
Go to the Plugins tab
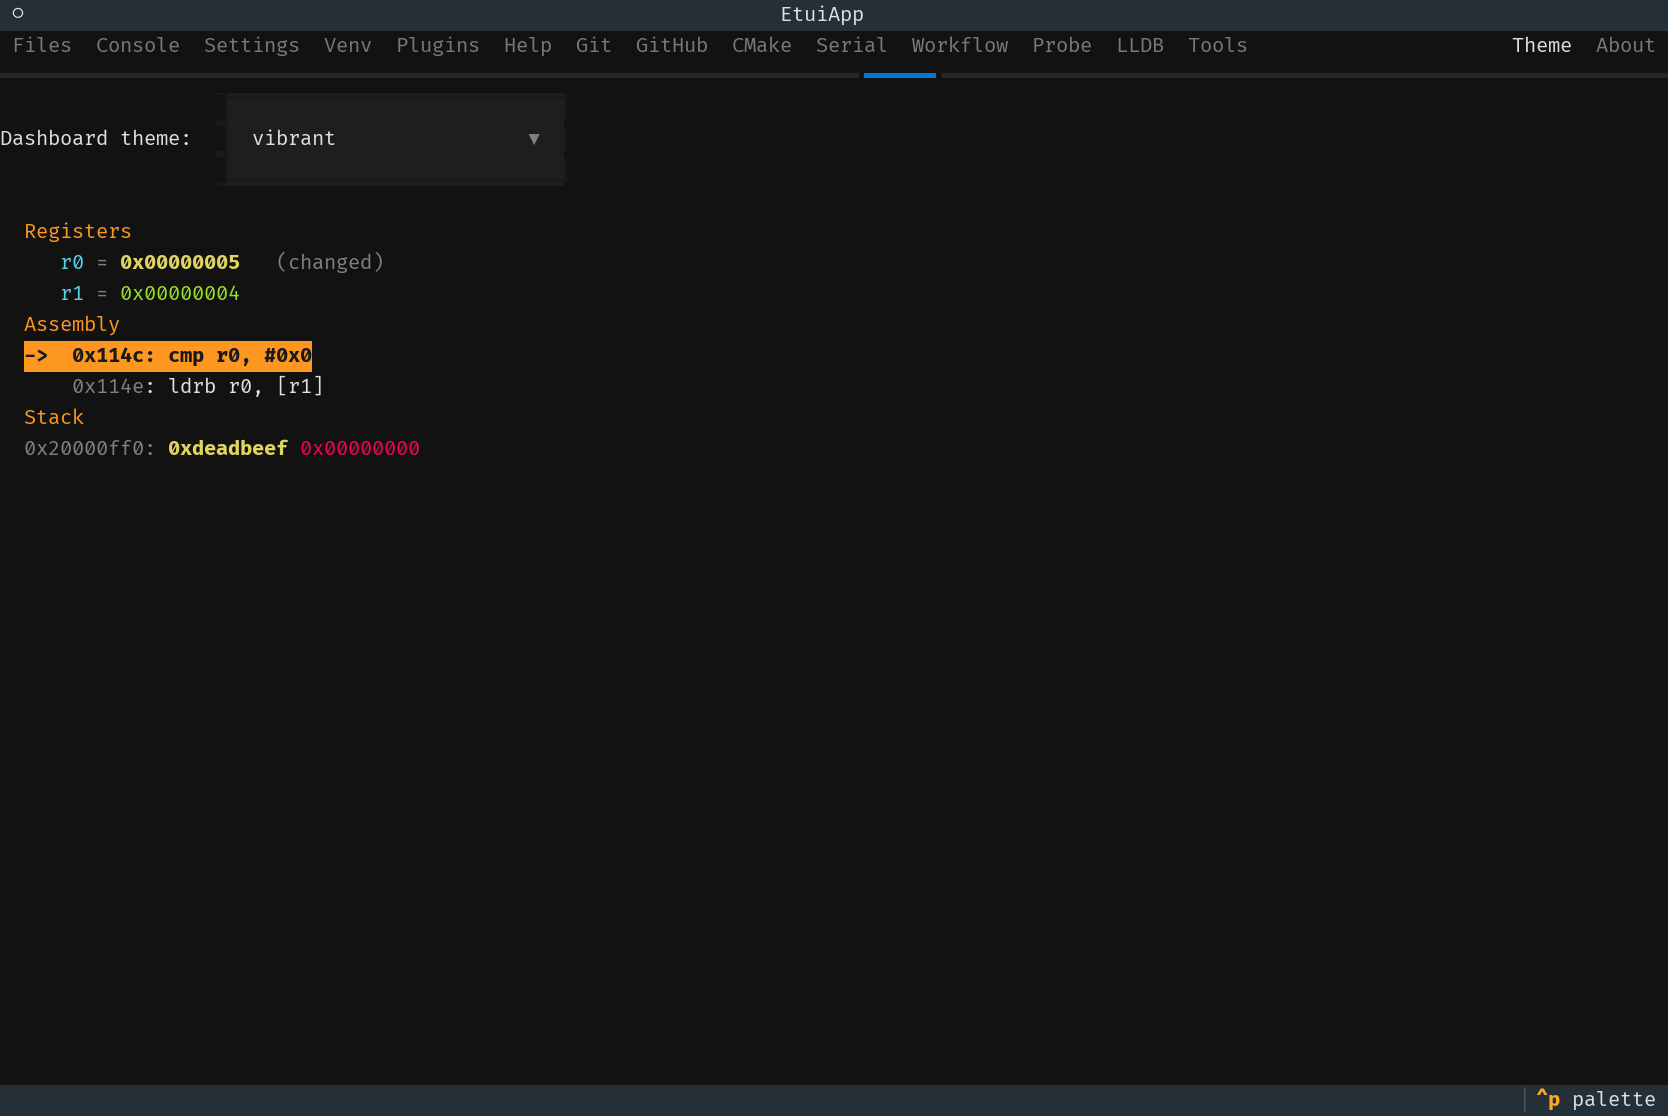coord(438,45)
